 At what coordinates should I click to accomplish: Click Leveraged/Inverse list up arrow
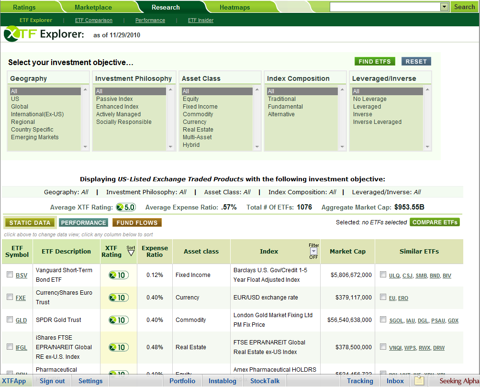coord(427,90)
